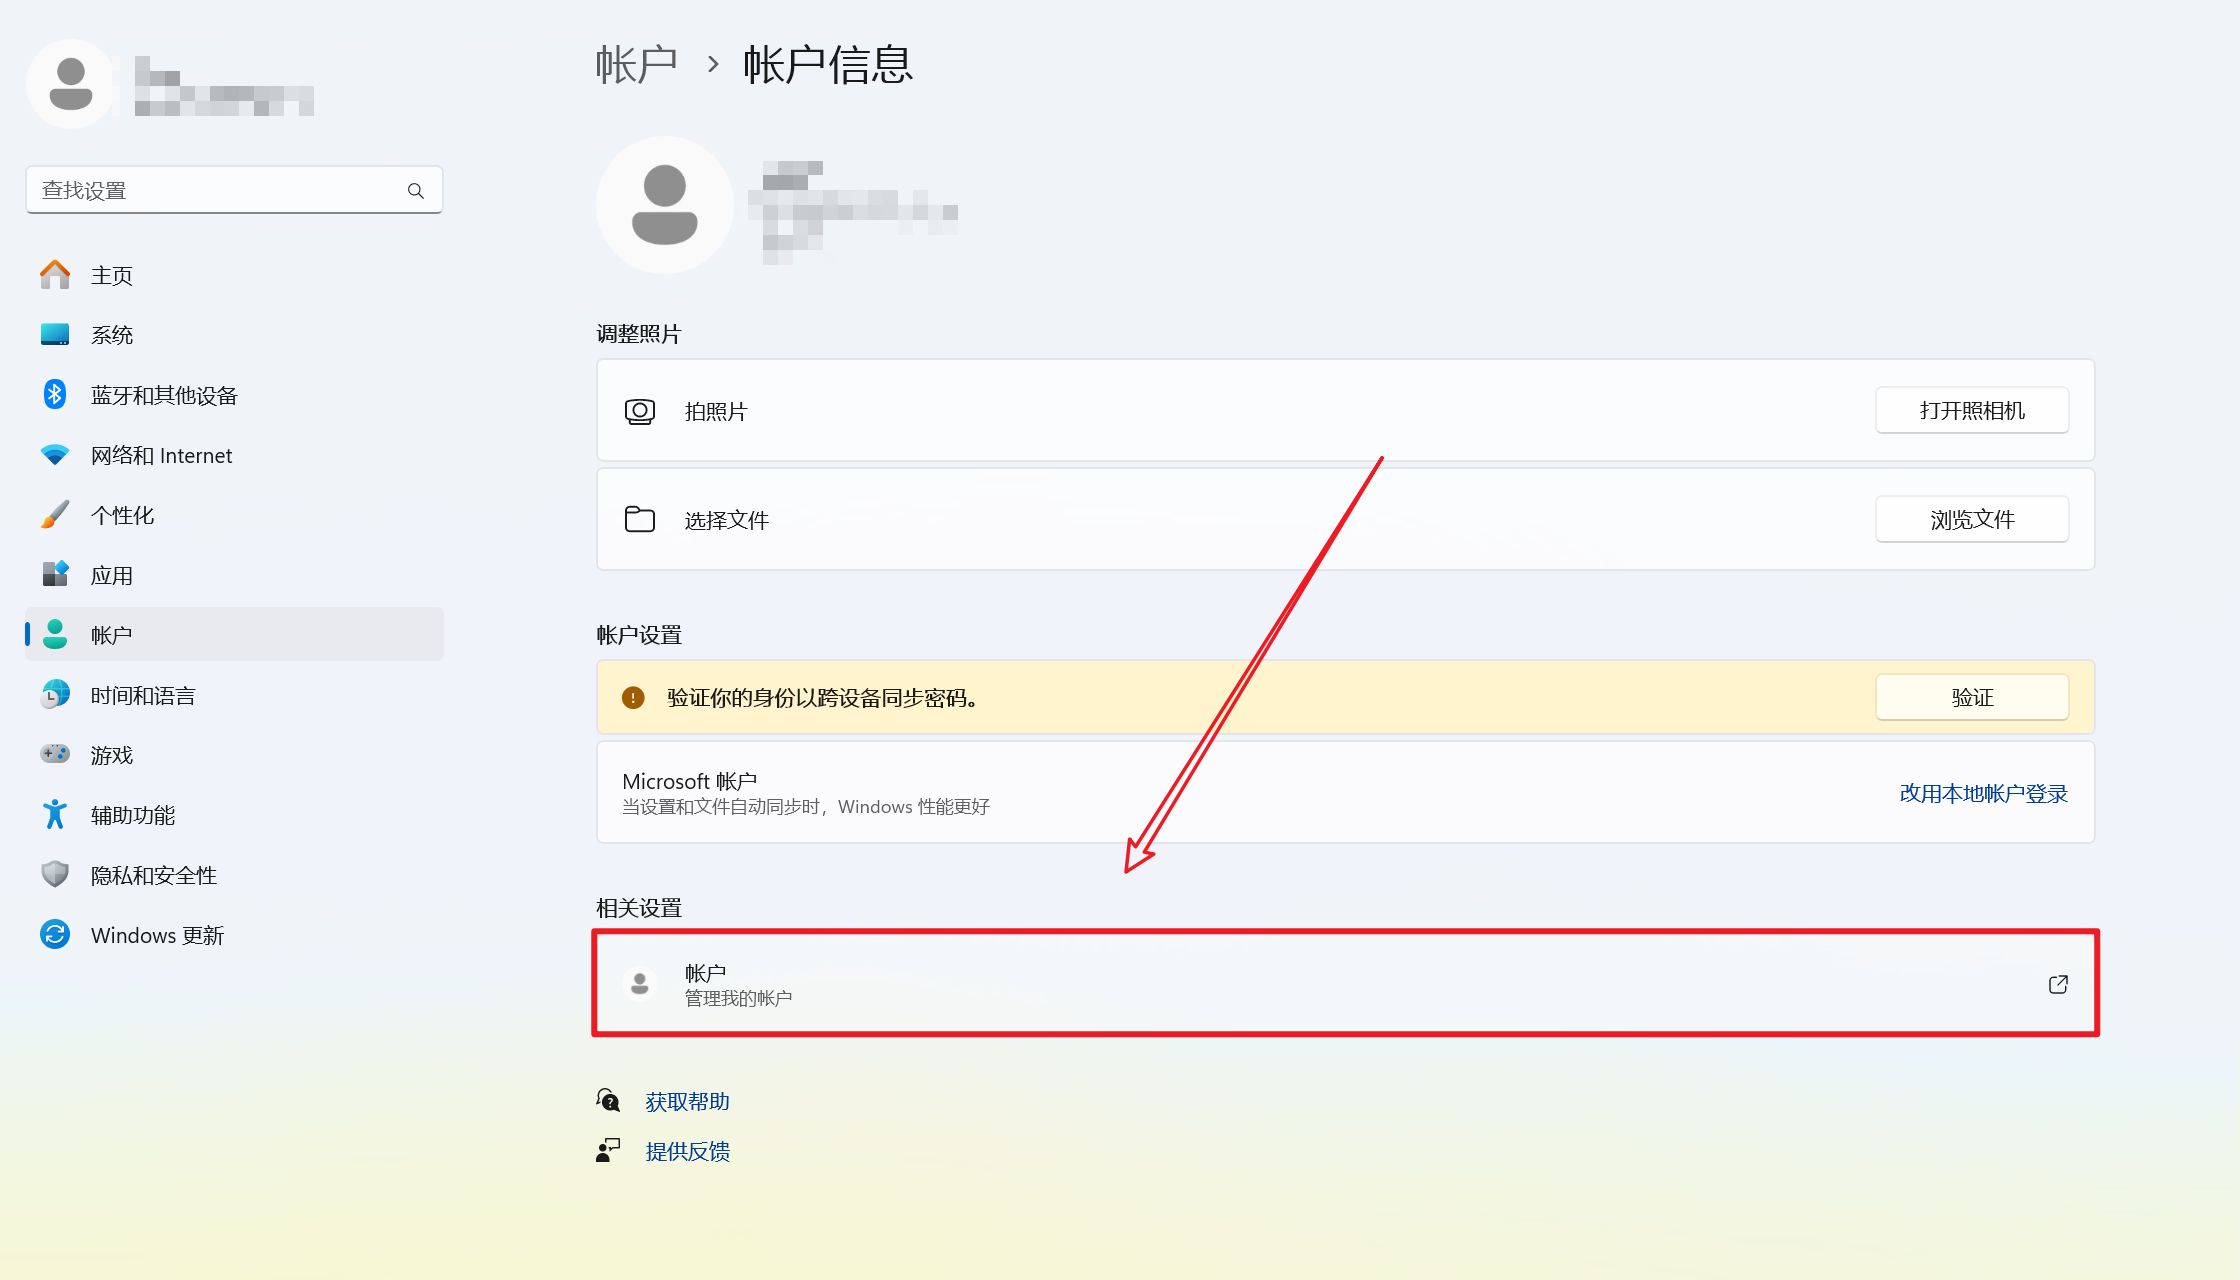2240x1280 pixels.
Task: Click the game controller icon for 游戏
Action: [55, 755]
